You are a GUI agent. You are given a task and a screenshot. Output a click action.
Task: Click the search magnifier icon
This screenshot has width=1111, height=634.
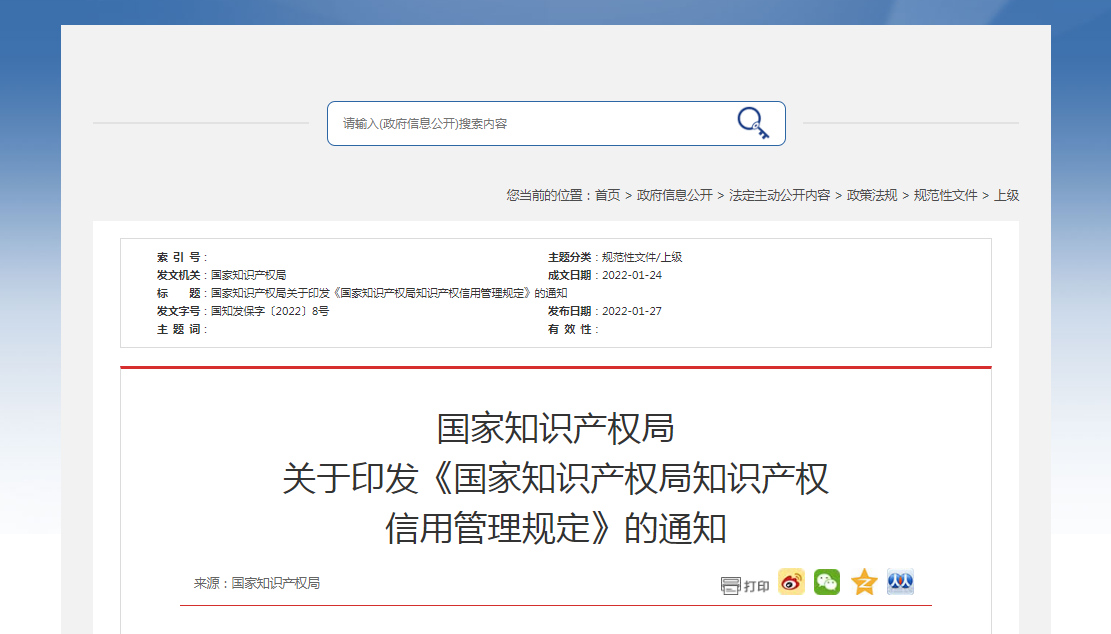[x=752, y=123]
